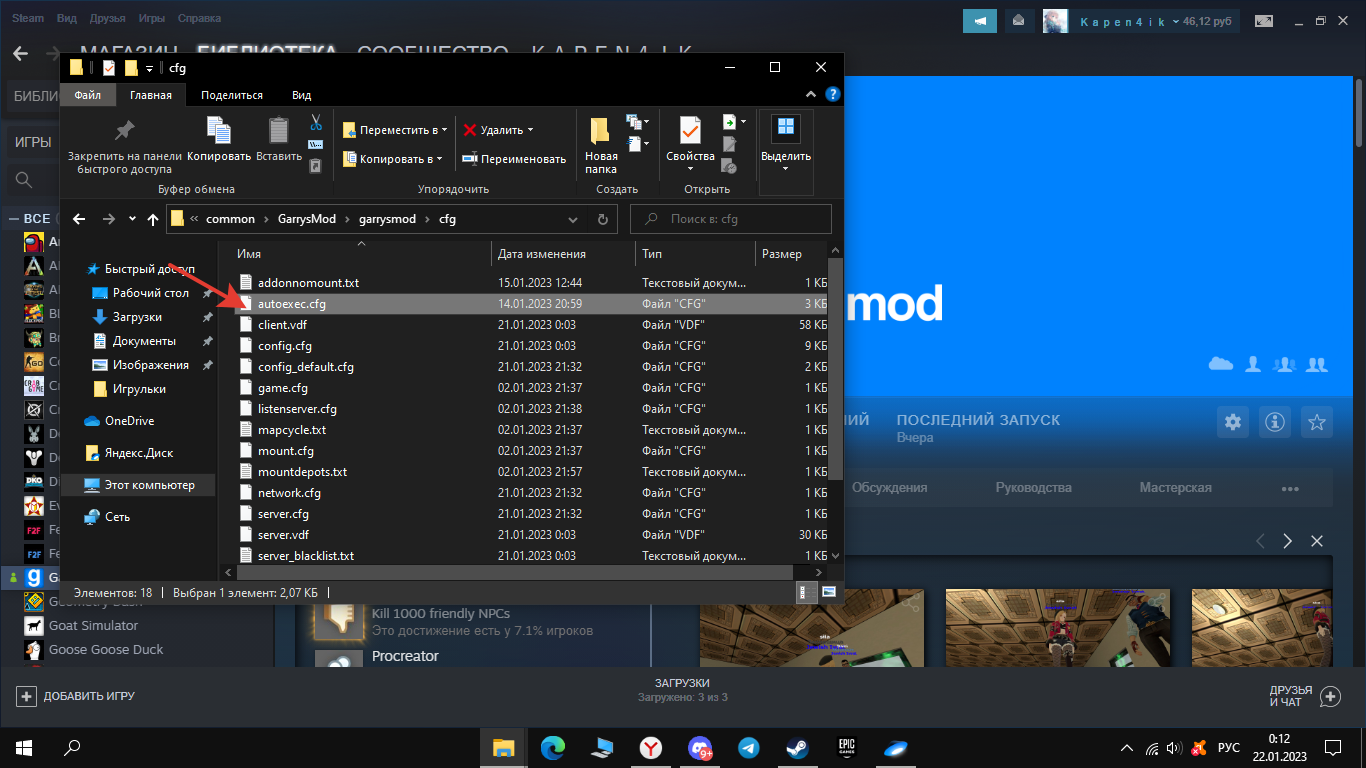The image size is (1366, 768).
Task: Create a Новая папка in Explorer
Action: point(601,146)
